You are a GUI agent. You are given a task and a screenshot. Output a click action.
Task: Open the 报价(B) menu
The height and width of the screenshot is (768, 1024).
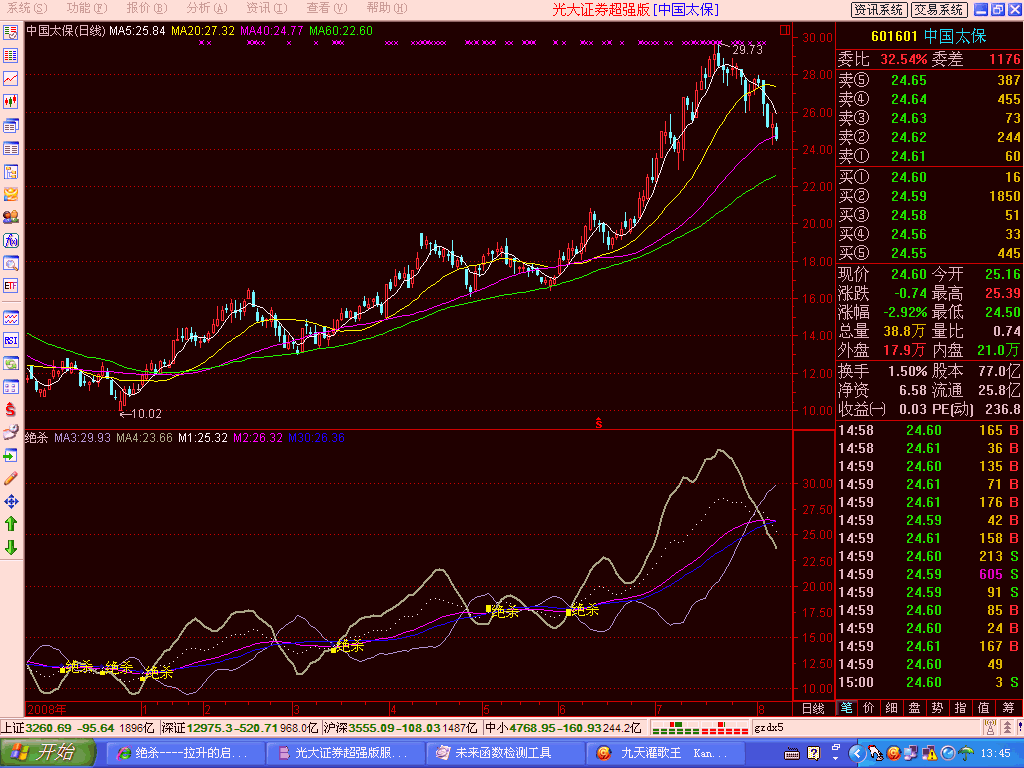(147, 8)
